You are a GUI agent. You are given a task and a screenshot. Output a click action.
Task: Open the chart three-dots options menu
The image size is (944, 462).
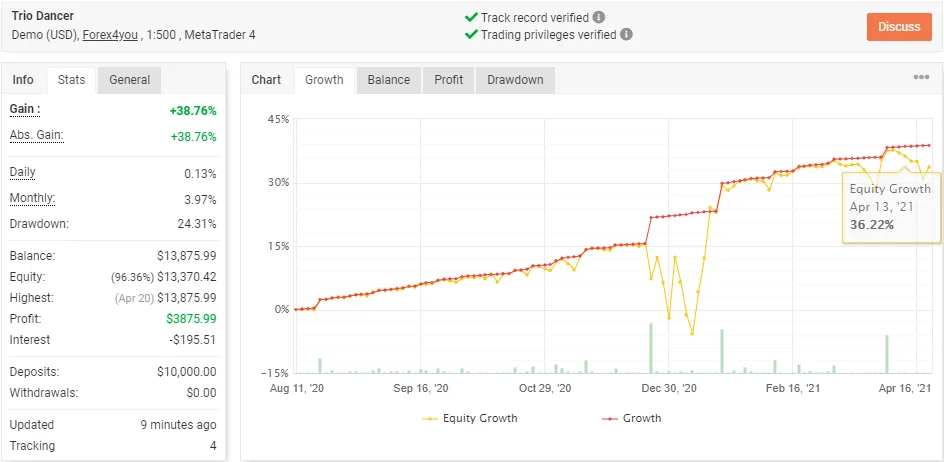coord(921,78)
